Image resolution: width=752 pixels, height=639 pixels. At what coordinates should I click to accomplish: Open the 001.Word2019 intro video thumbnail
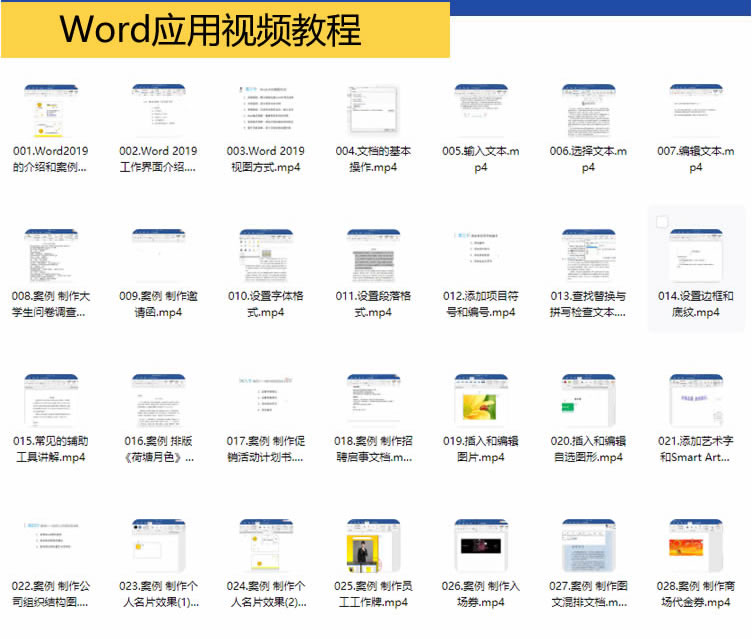pyautogui.click(x=51, y=111)
